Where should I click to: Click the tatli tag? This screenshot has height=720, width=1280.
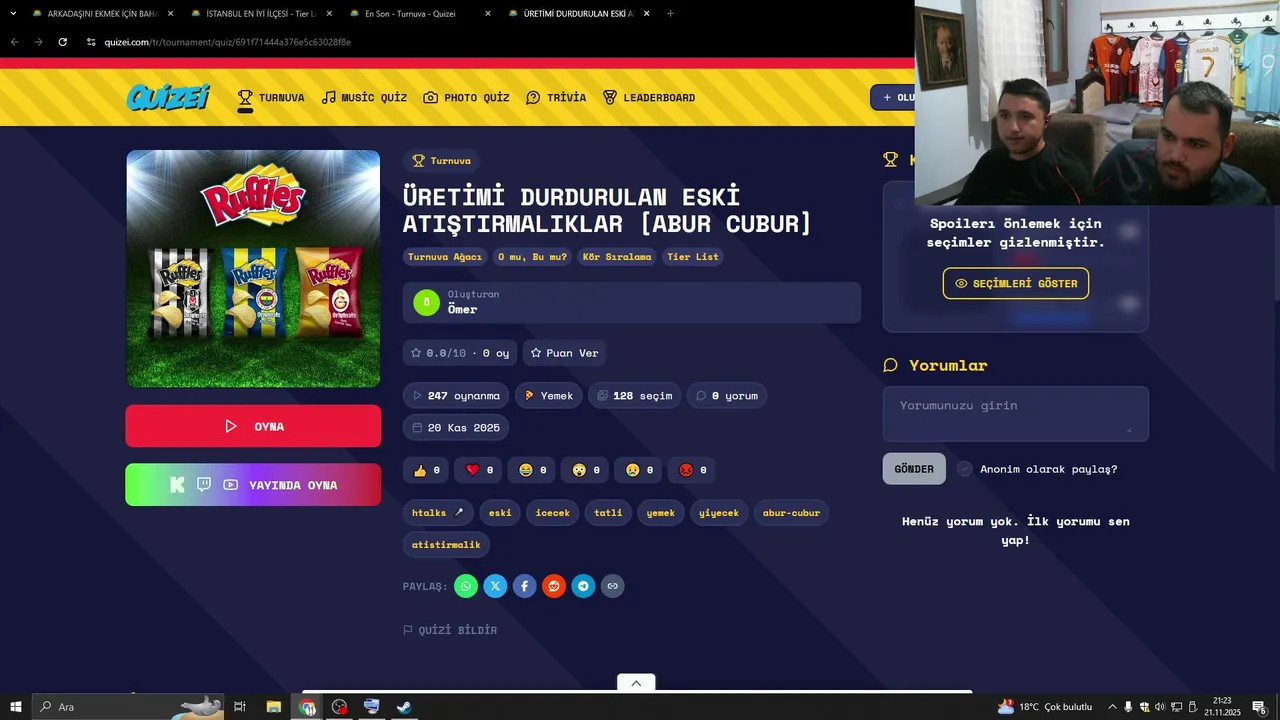pyautogui.click(x=608, y=513)
